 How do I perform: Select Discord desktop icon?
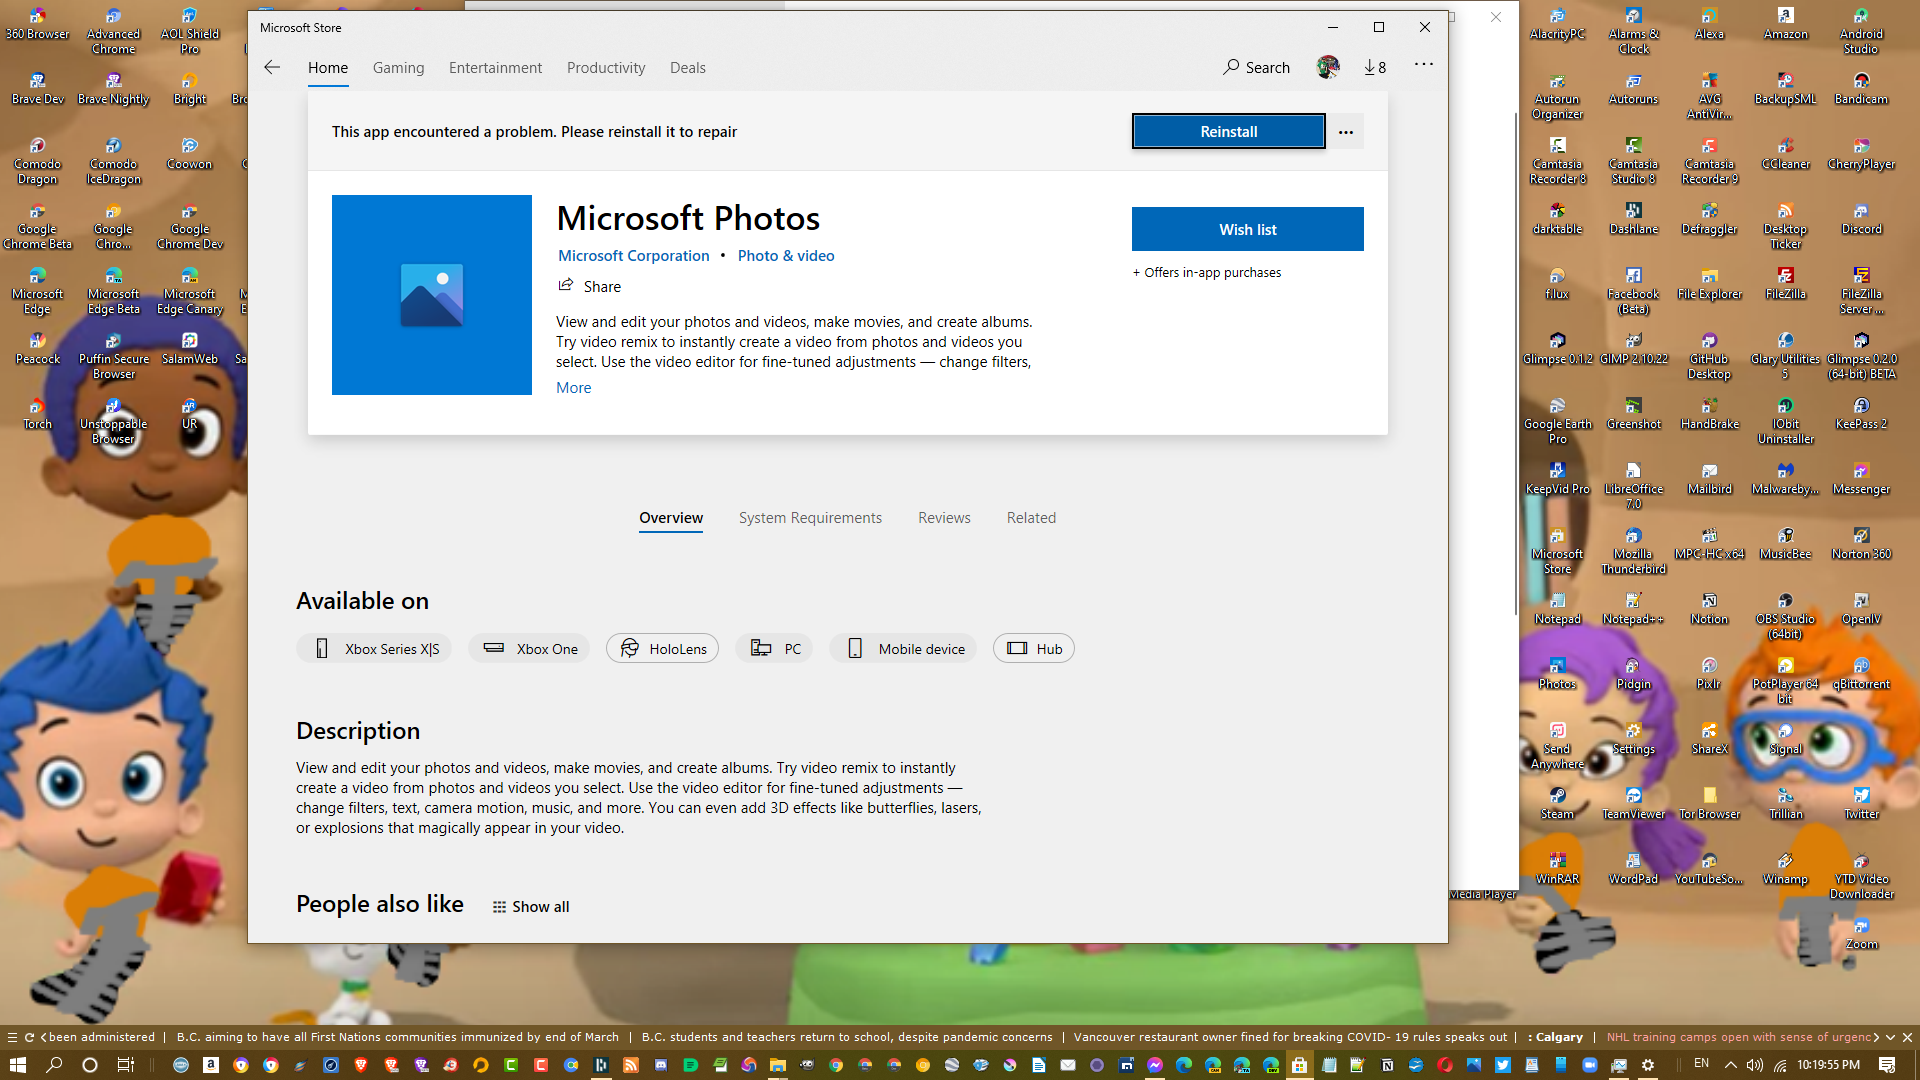1861,220
